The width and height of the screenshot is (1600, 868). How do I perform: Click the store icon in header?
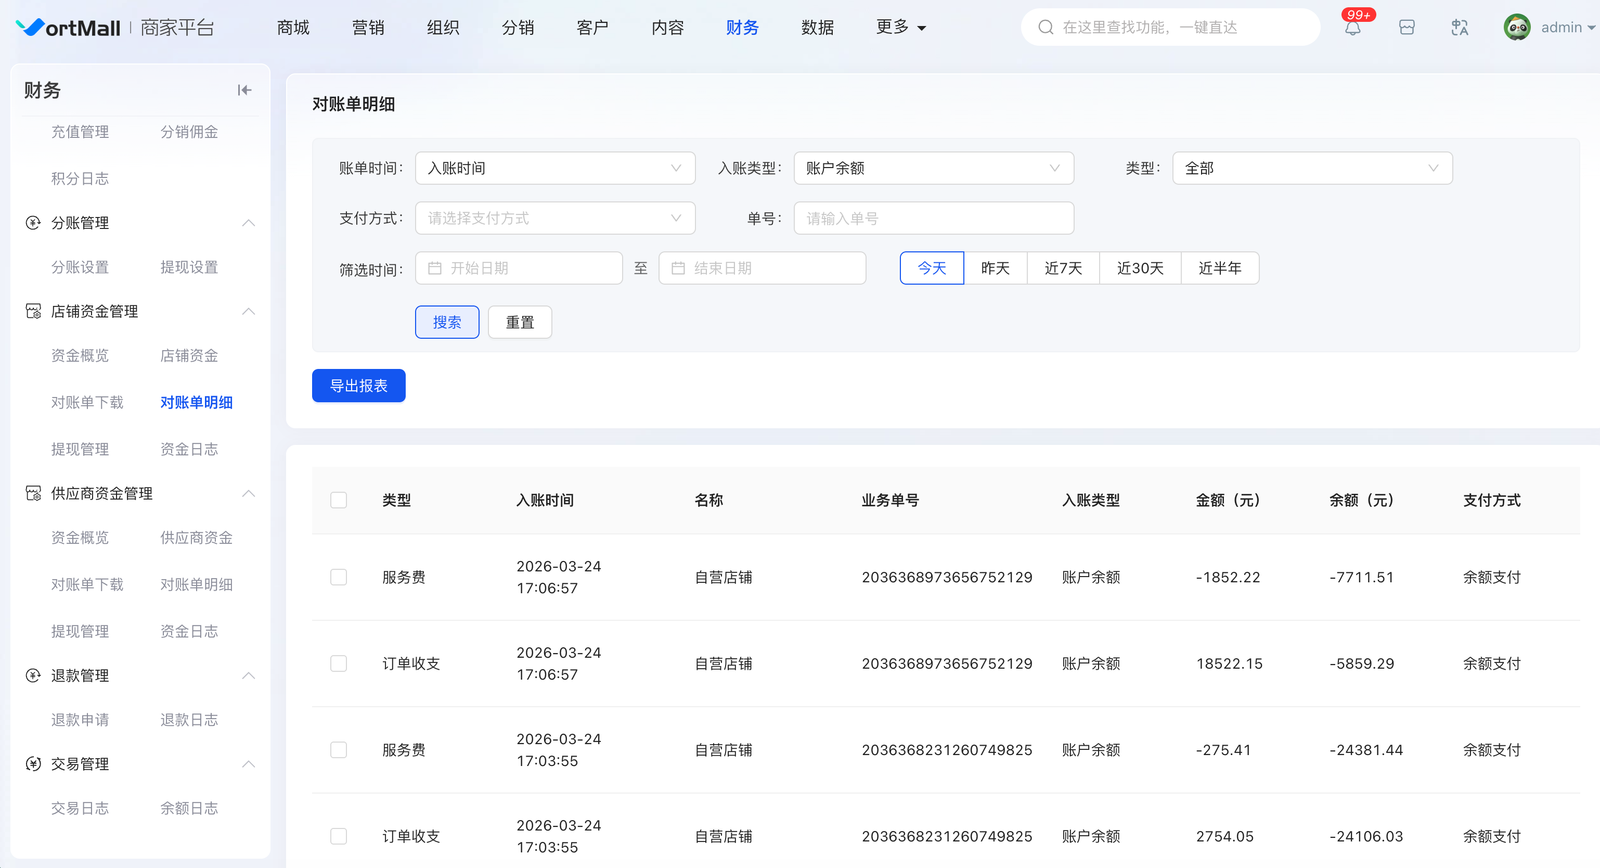[x=1406, y=28]
